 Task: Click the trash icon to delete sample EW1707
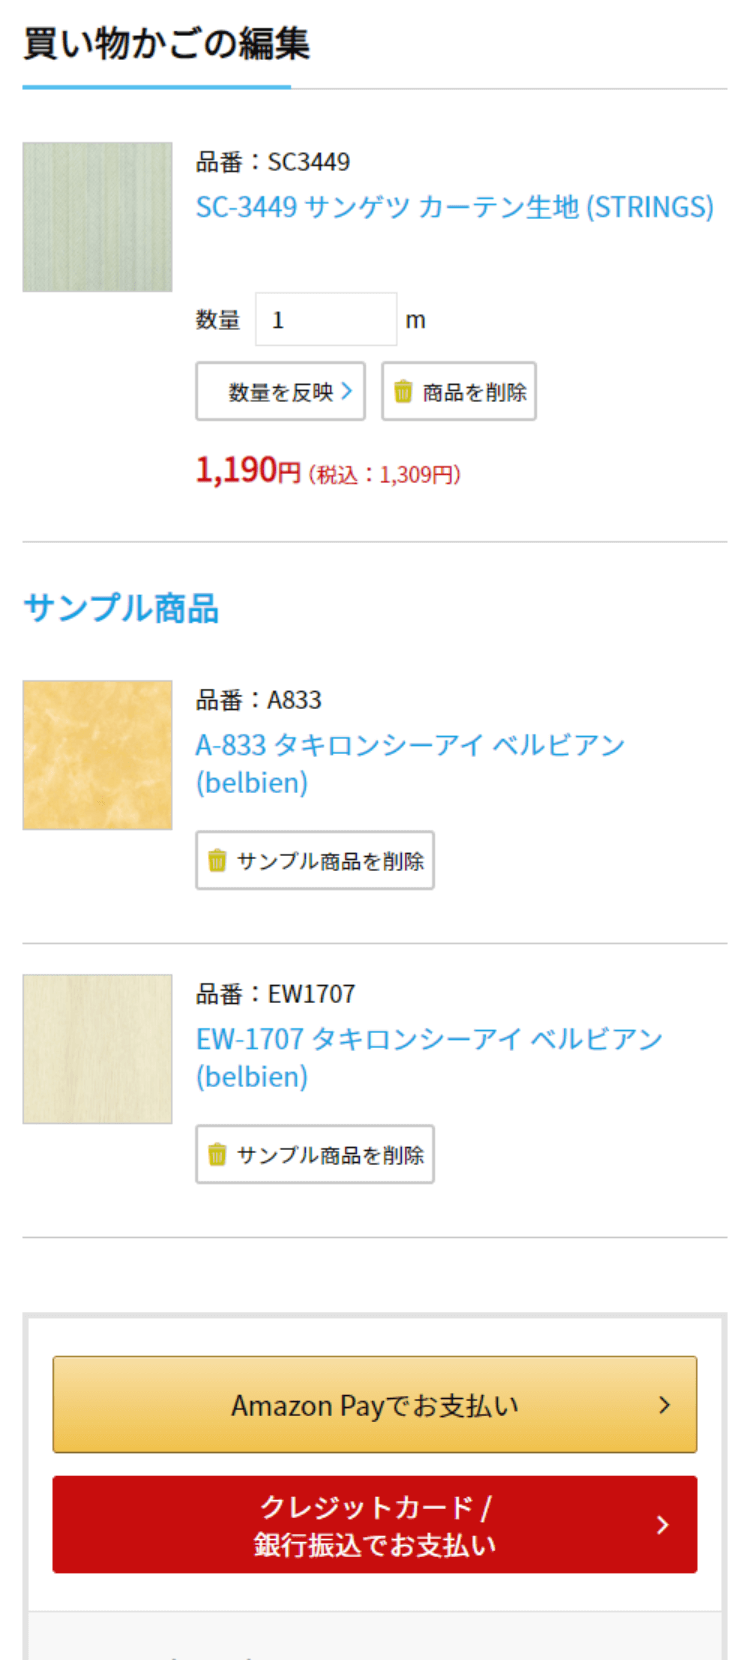tap(218, 1154)
